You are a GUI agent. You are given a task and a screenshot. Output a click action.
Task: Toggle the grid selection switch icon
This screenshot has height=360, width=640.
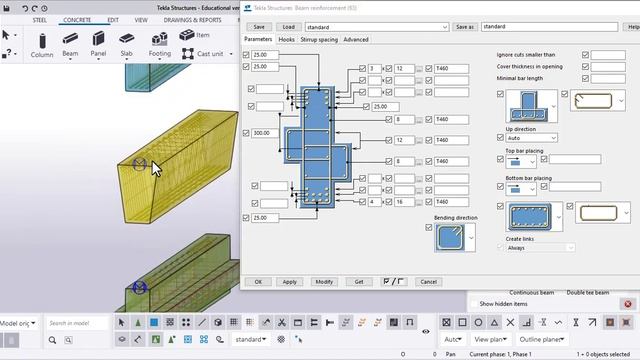click(x=234, y=322)
